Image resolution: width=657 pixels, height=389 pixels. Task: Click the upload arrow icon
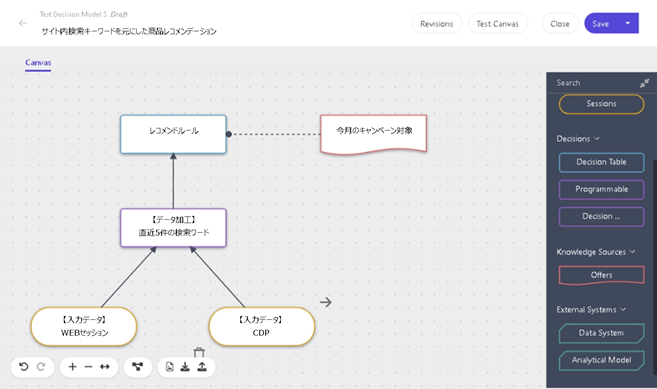point(202,367)
